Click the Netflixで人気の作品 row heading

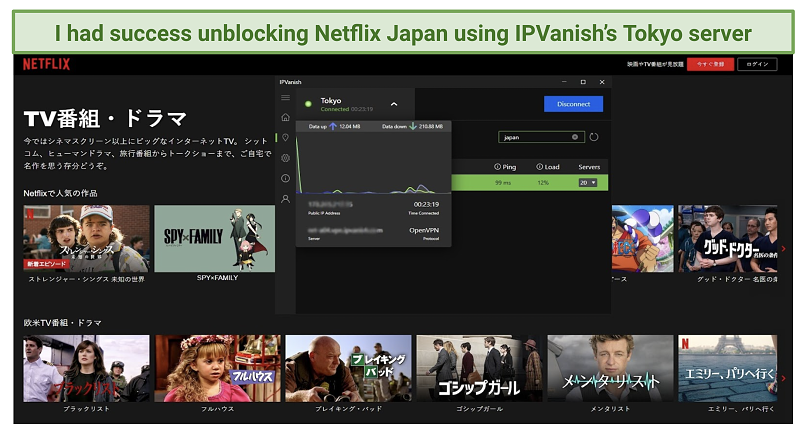(x=60, y=193)
